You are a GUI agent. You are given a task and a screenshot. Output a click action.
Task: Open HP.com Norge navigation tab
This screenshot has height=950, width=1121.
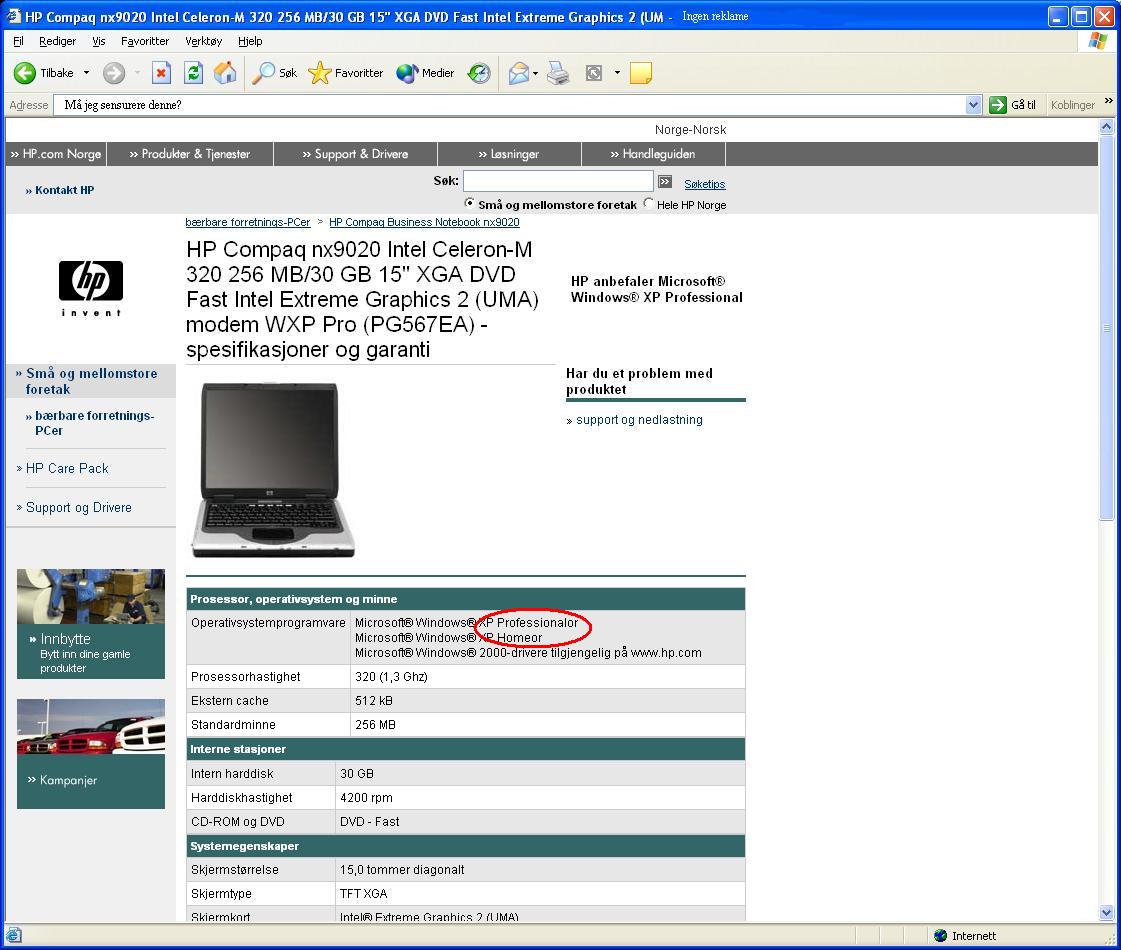click(x=56, y=154)
